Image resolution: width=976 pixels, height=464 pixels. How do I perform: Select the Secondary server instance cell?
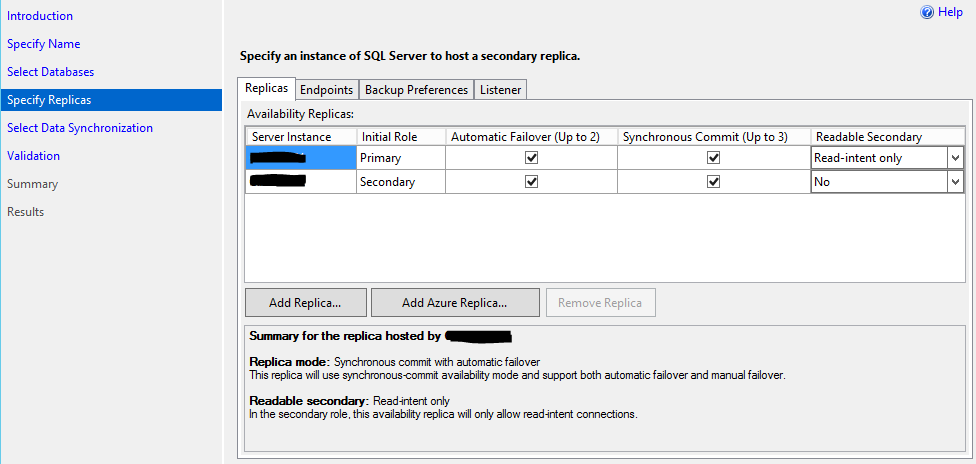(300, 182)
